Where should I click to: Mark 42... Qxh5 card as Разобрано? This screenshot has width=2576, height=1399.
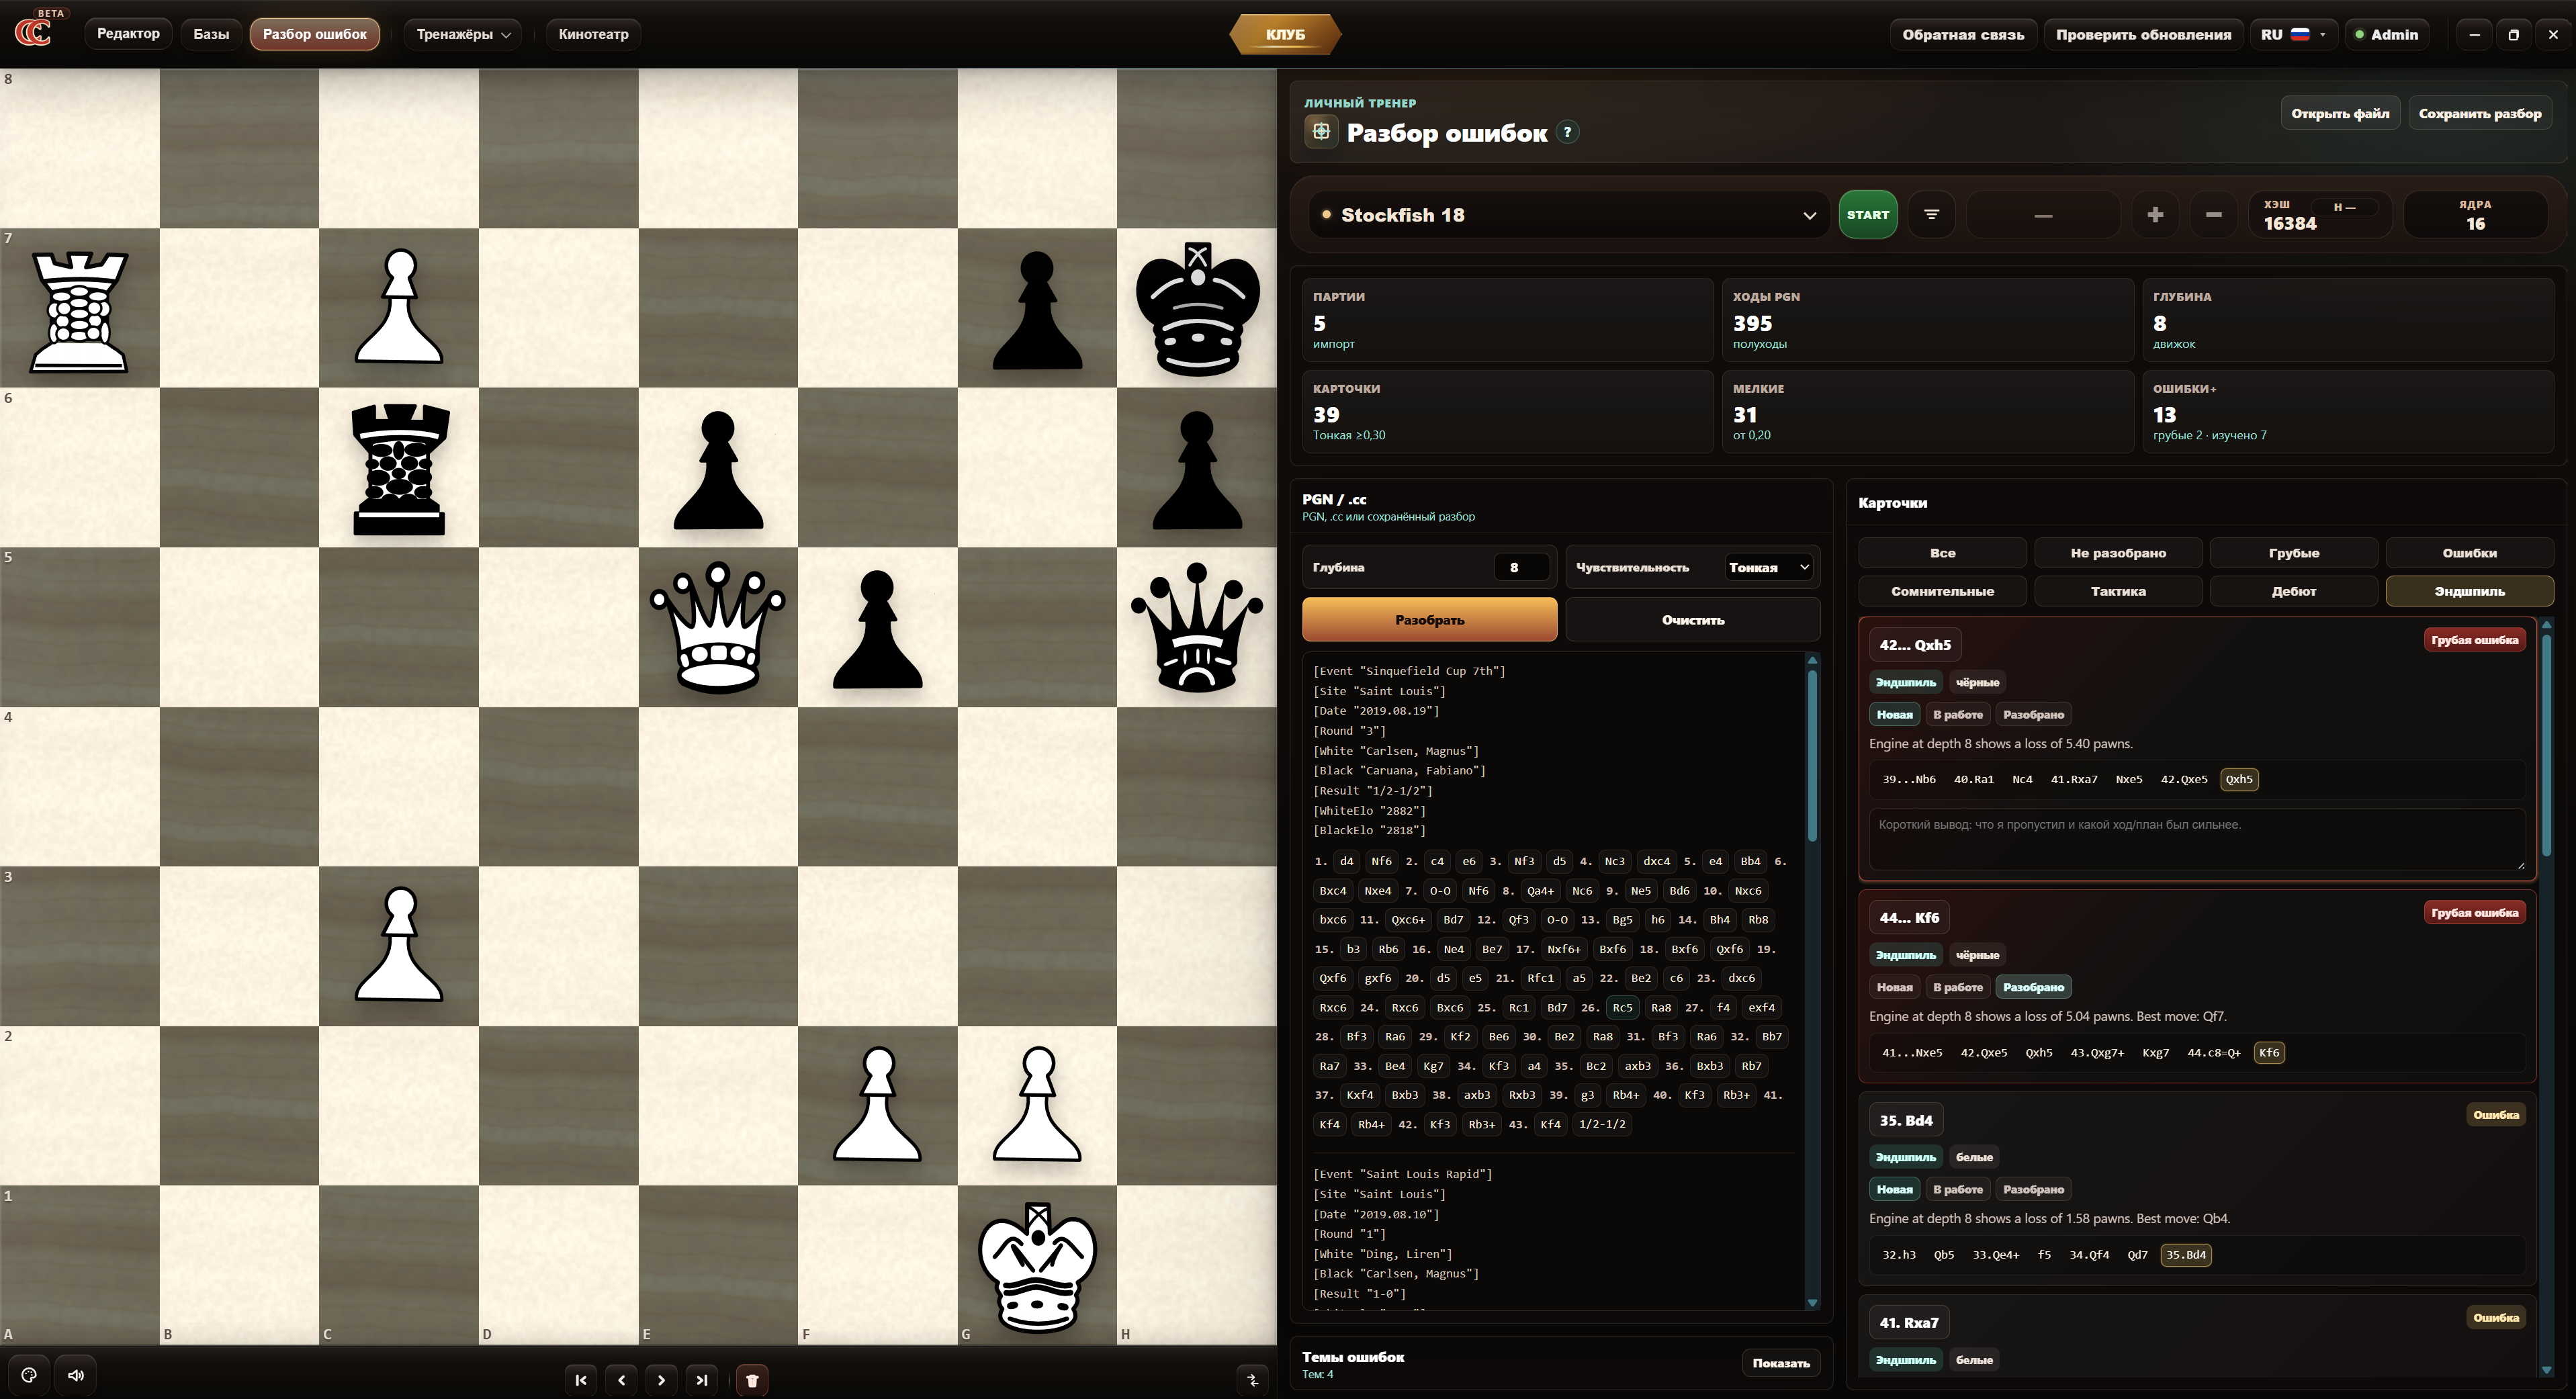tap(2033, 714)
